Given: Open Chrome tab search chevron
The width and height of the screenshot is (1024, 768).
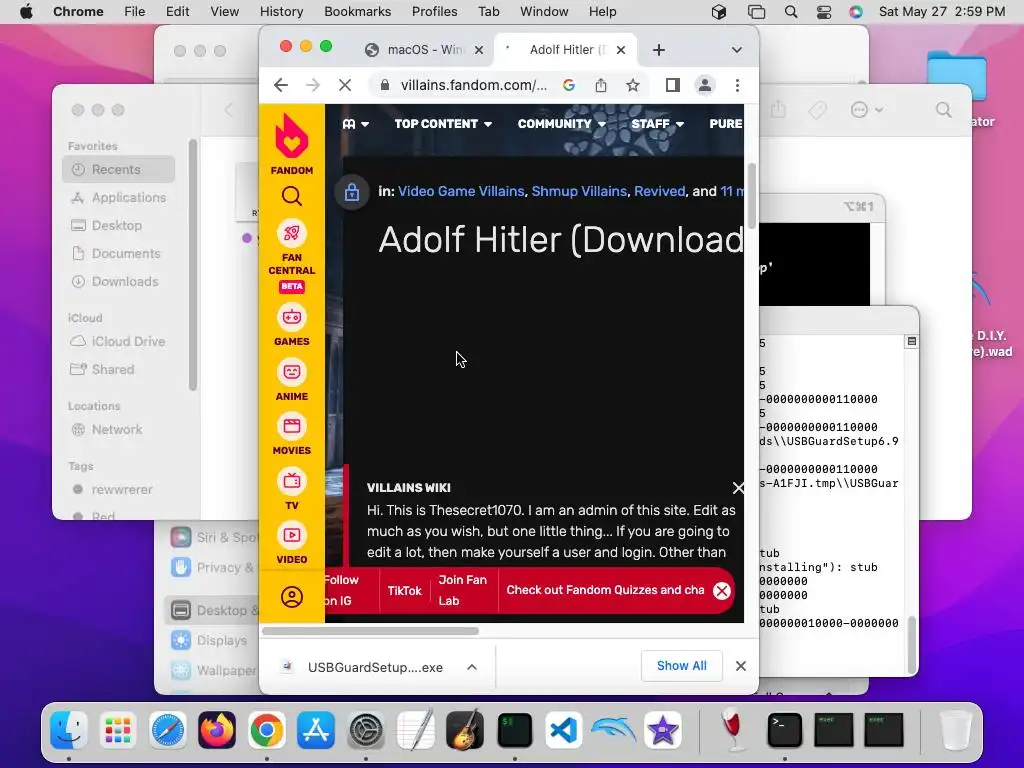Looking at the screenshot, I should point(737,50).
